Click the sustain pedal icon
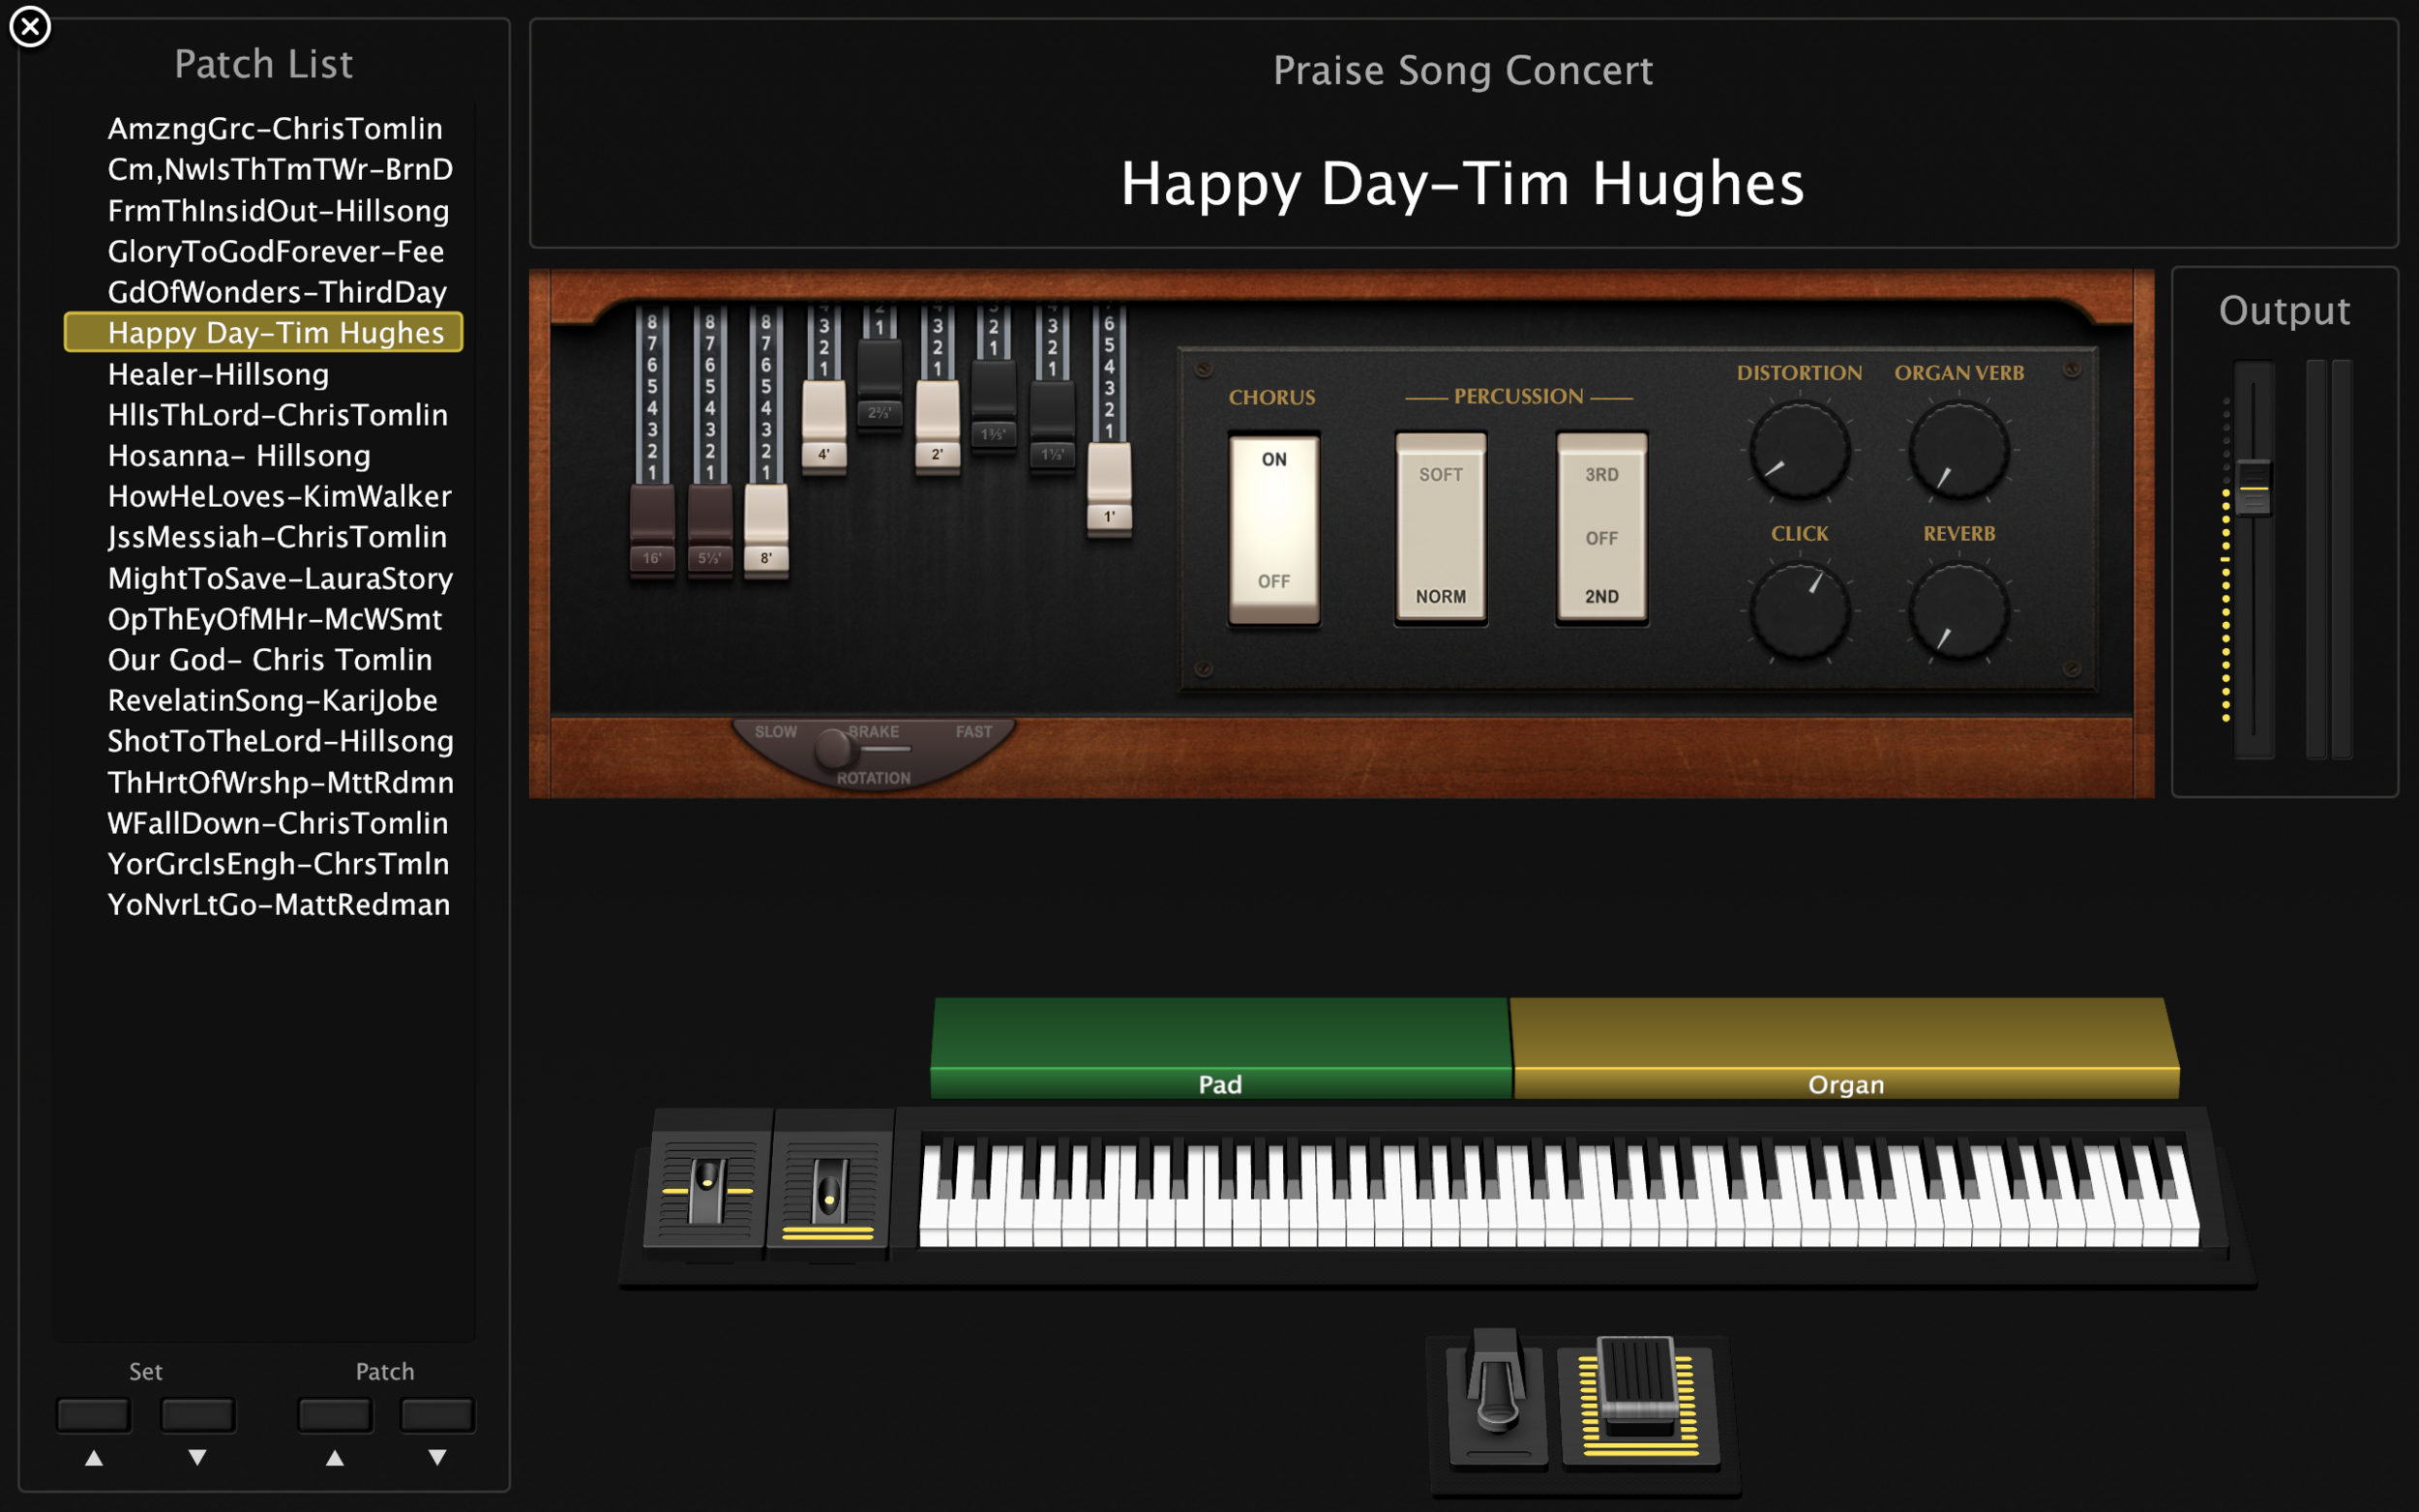 (1496, 1396)
